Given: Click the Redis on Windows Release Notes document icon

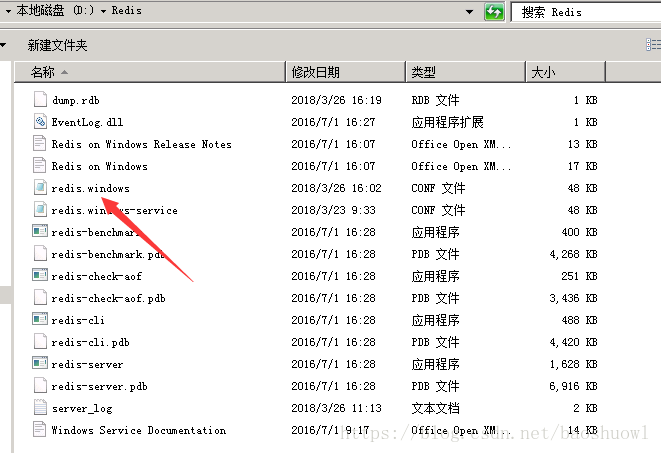Looking at the screenshot, I should point(40,143).
